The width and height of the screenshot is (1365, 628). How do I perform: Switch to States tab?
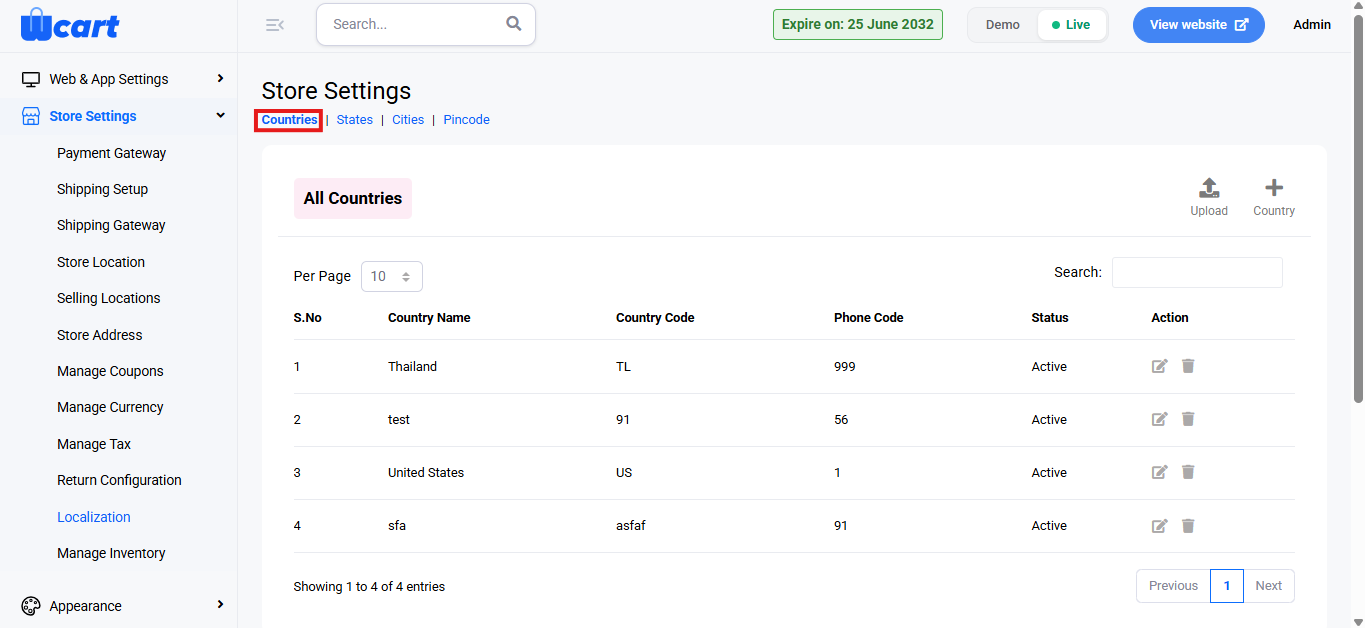pos(355,120)
